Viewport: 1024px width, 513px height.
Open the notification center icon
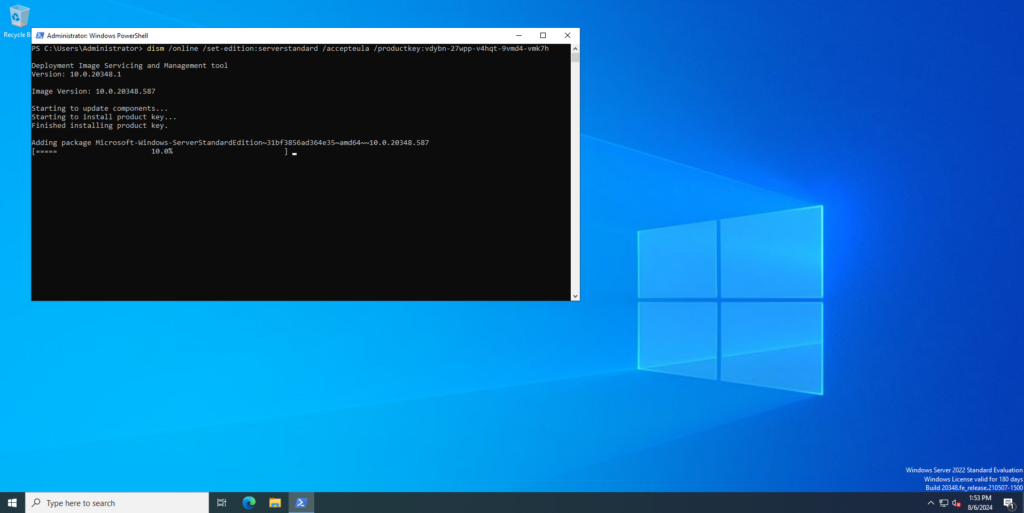click(x=1009, y=503)
